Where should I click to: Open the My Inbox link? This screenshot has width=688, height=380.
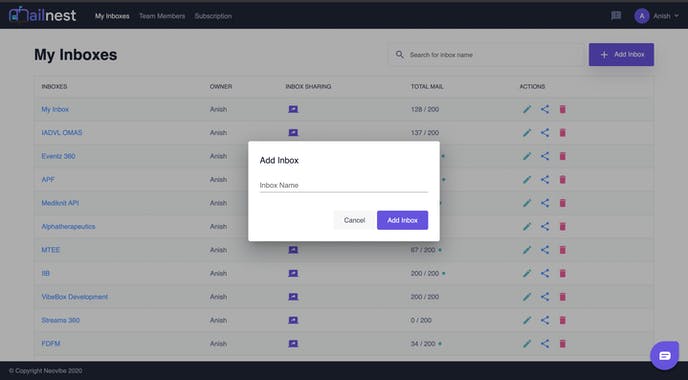pyautogui.click(x=55, y=109)
